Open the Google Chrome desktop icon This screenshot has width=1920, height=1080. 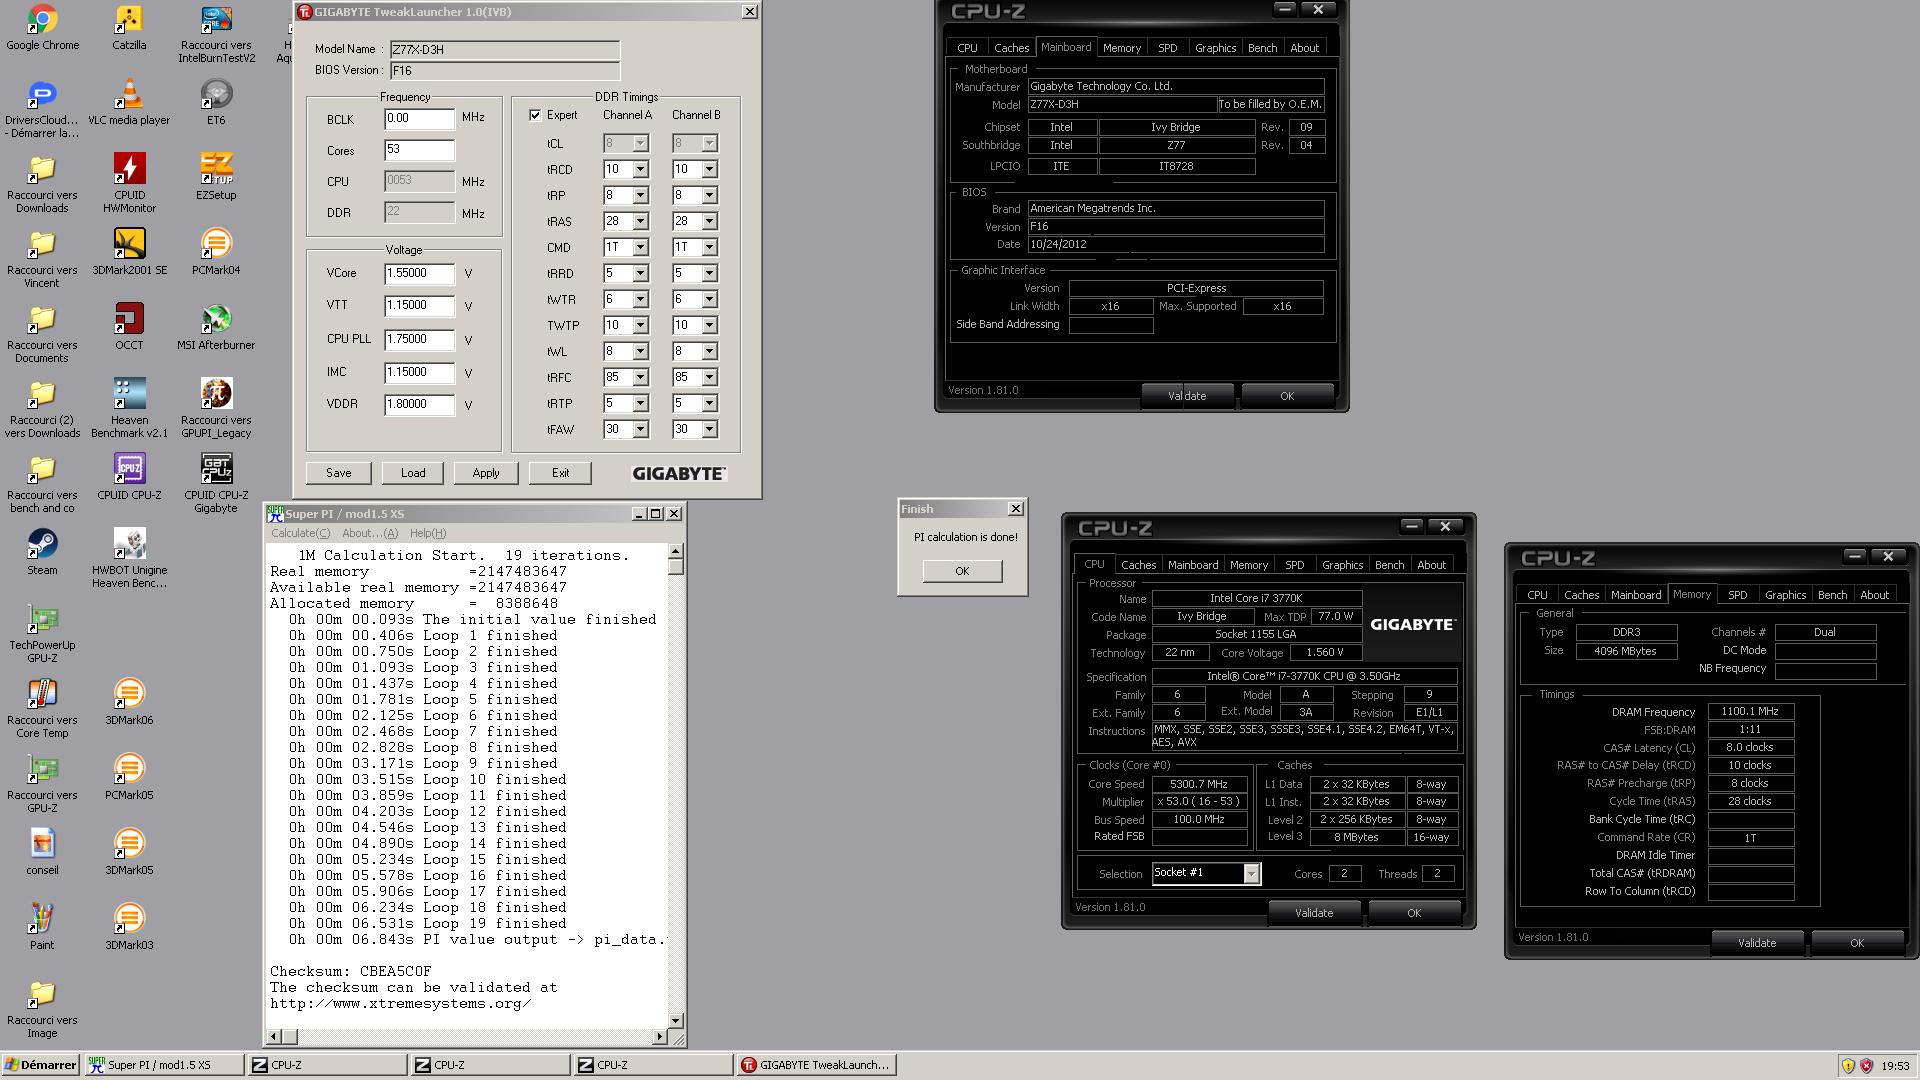pos(42,27)
